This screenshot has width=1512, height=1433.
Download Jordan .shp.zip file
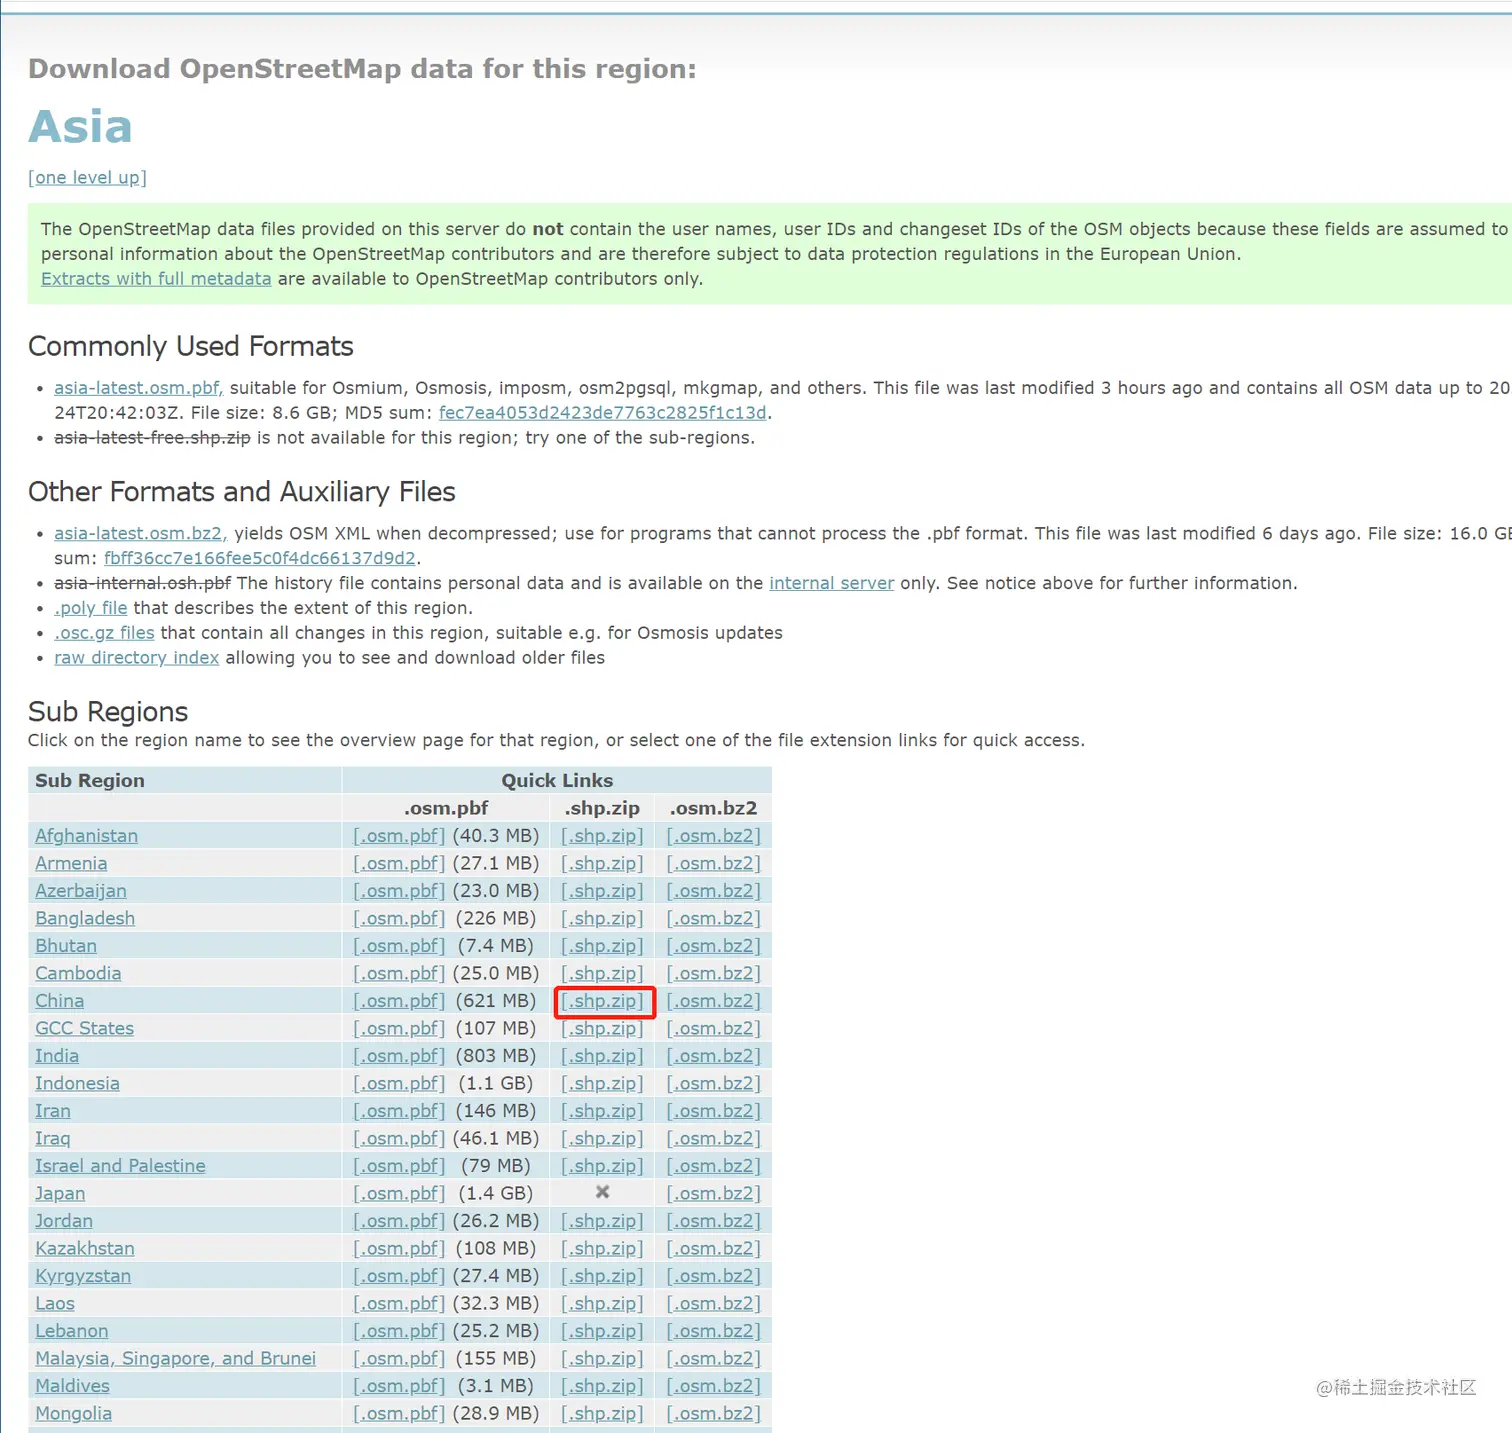click(602, 1221)
